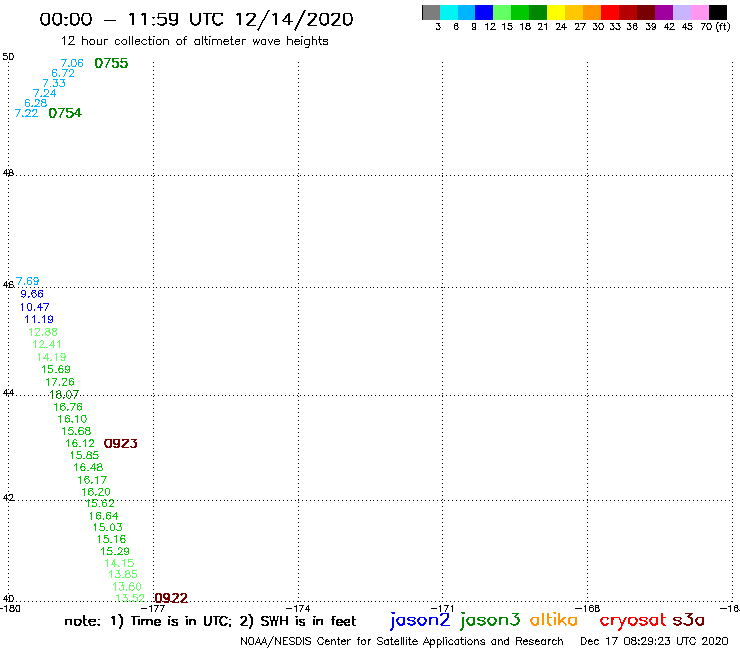This screenshot has height=650, width=740.
Task: Click the purple swatch in the legend
Action: pos(664,12)
